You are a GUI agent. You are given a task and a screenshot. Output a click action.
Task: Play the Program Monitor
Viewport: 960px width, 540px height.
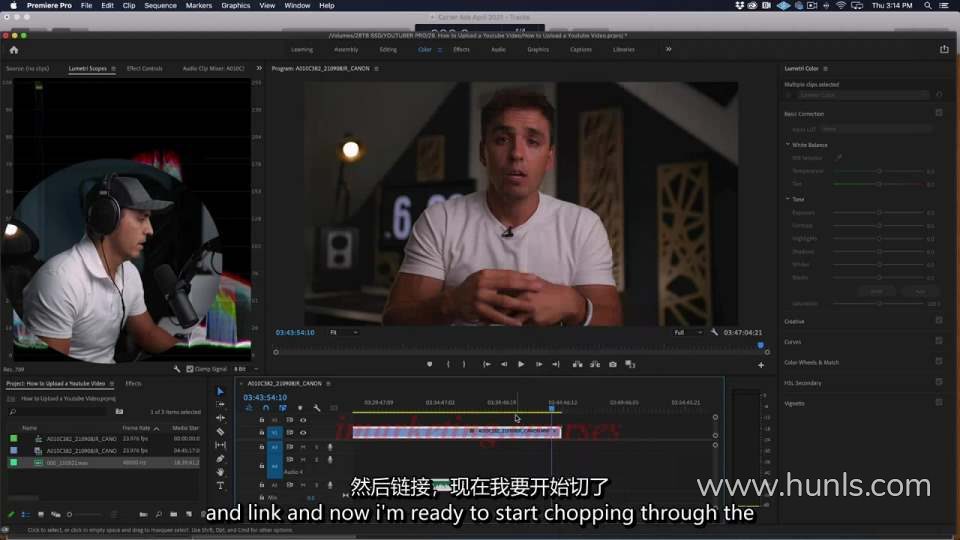point(521,364)
